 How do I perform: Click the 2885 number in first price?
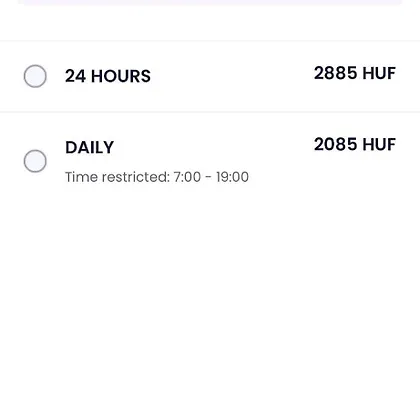[336, 73]
